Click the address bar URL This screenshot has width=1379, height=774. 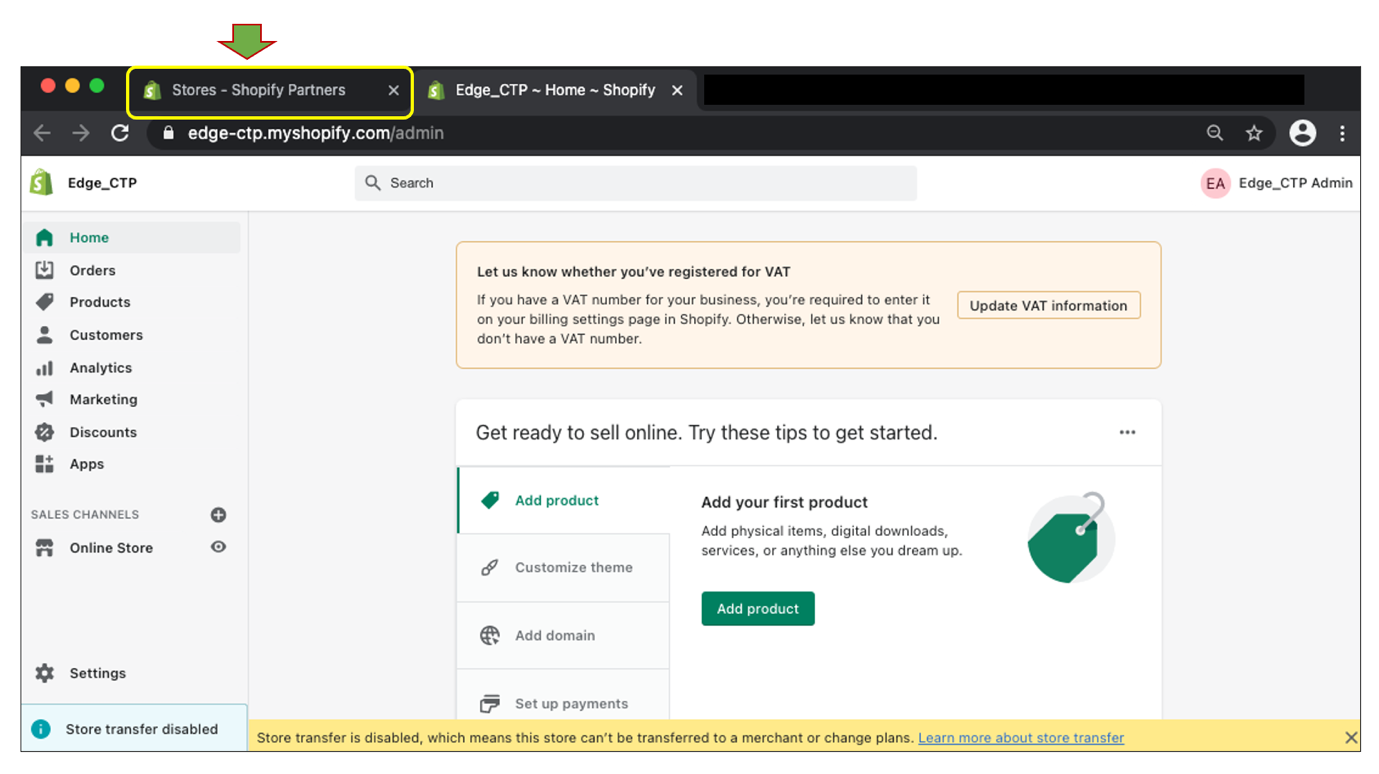pos(316,133)
